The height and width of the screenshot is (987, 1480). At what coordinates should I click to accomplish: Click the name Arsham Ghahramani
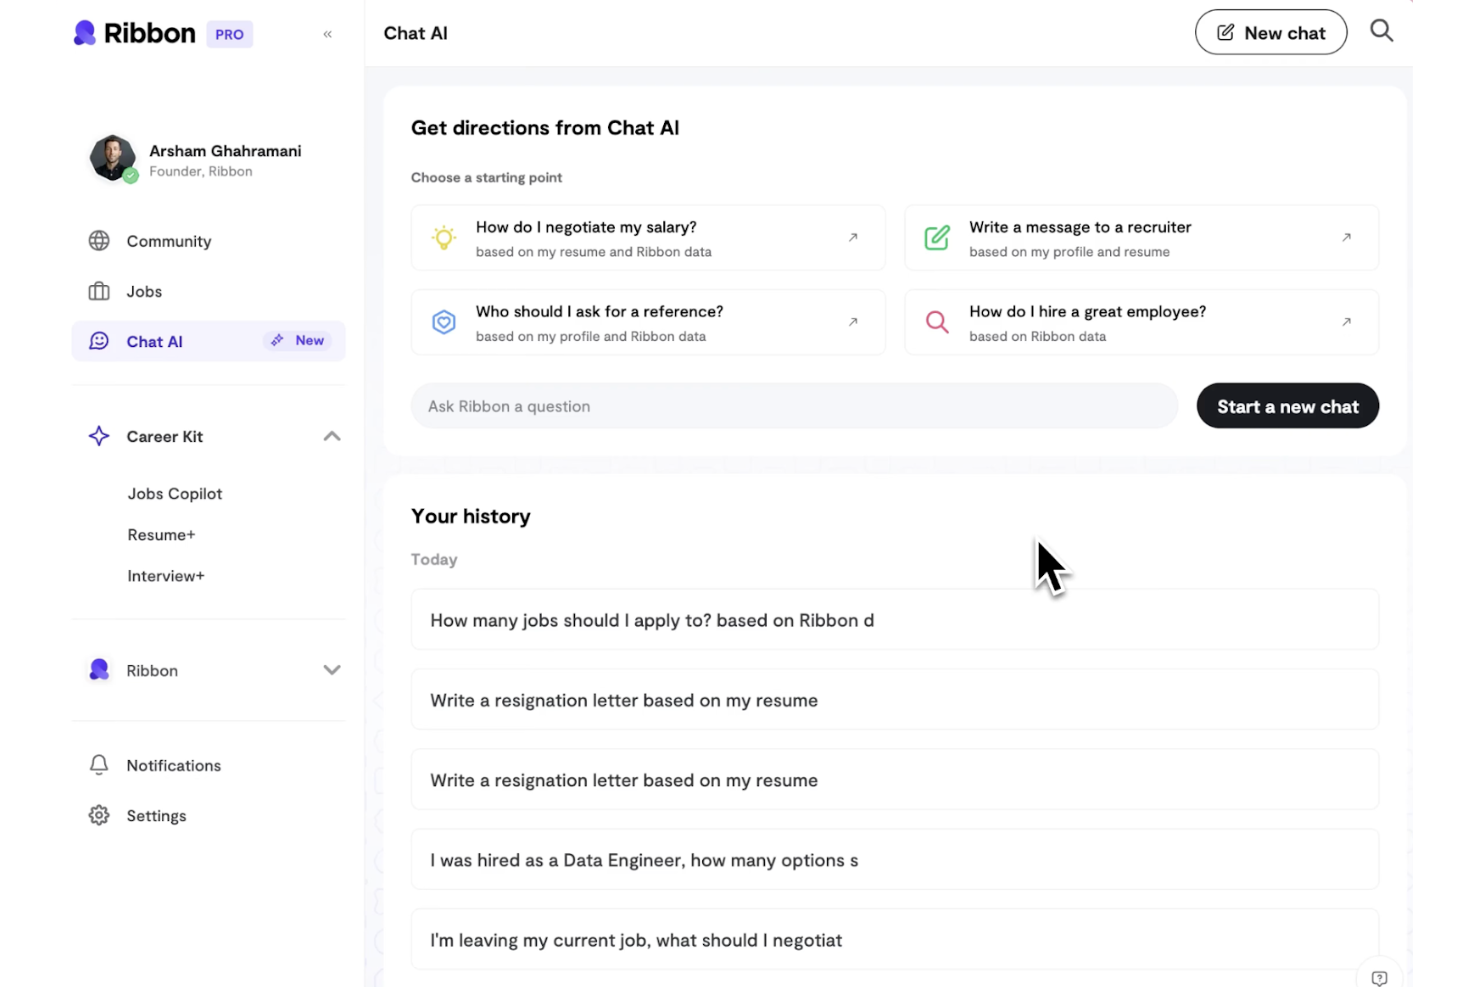225,151
